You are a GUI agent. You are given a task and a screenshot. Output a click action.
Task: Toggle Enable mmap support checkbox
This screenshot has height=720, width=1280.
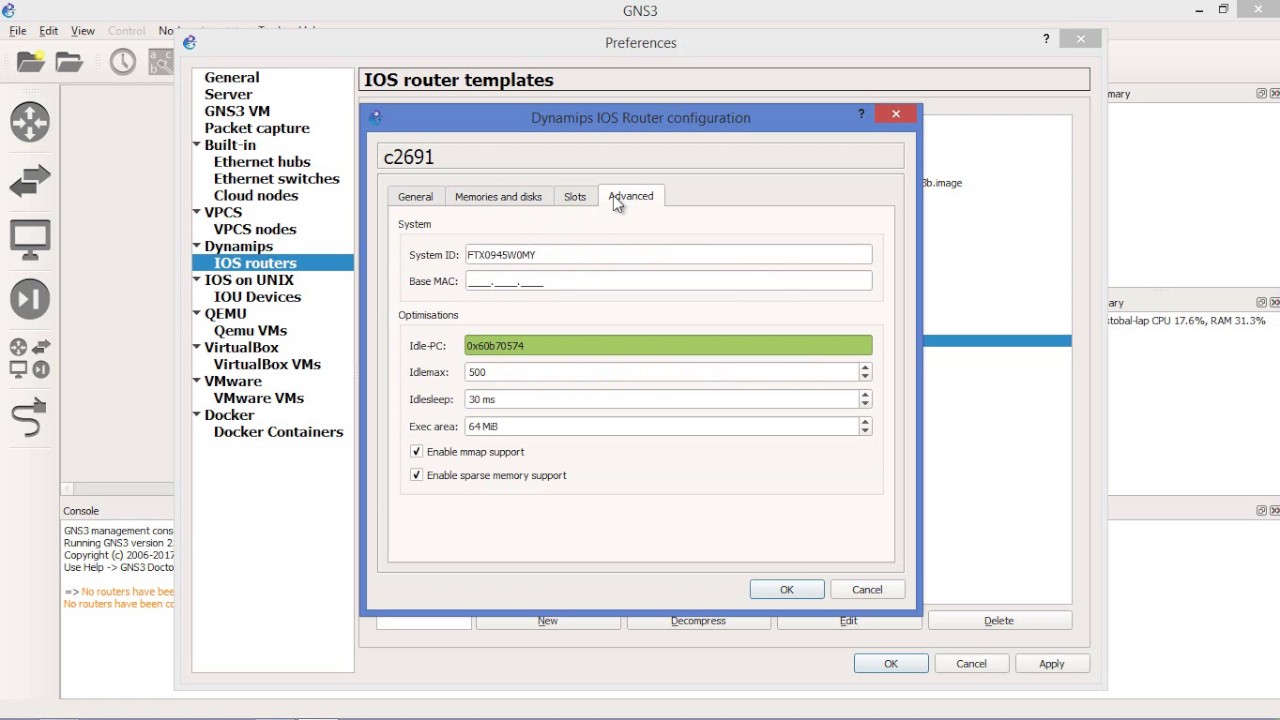point(417,452)
